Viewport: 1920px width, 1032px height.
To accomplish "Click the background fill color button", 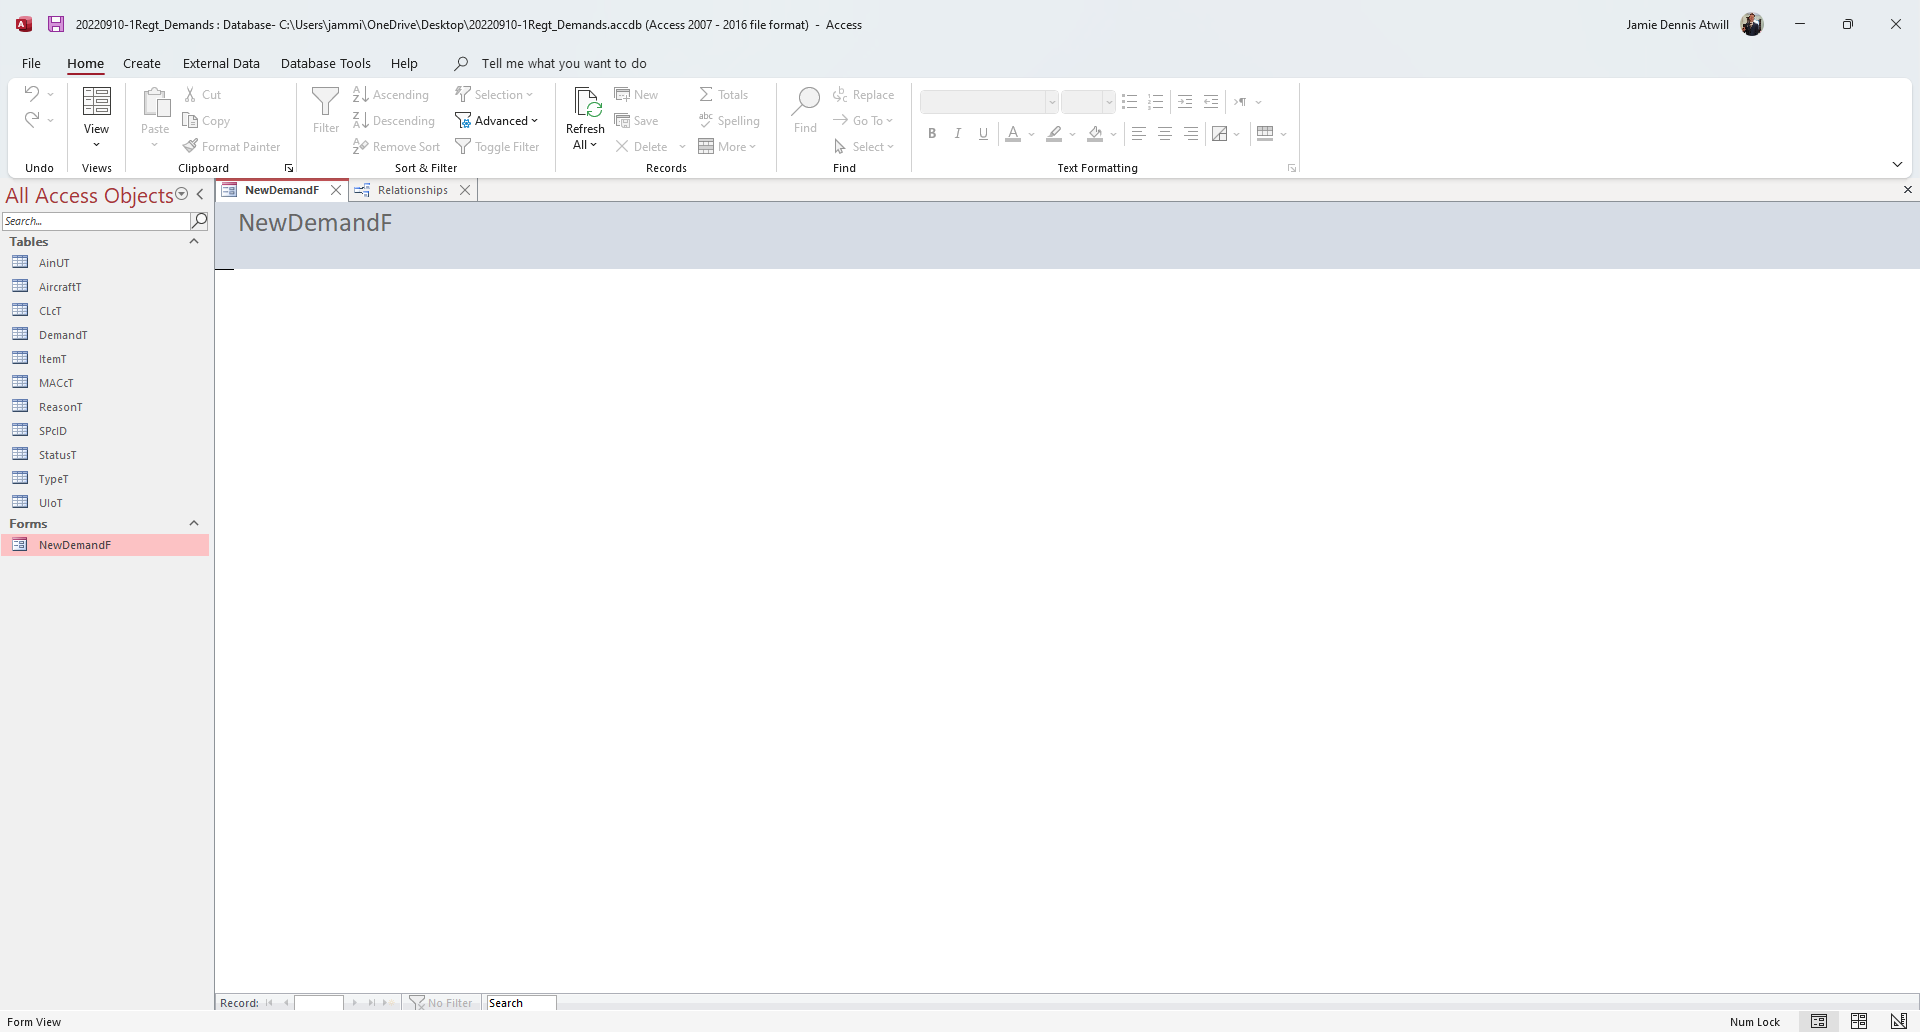I will coord(1095,134).
